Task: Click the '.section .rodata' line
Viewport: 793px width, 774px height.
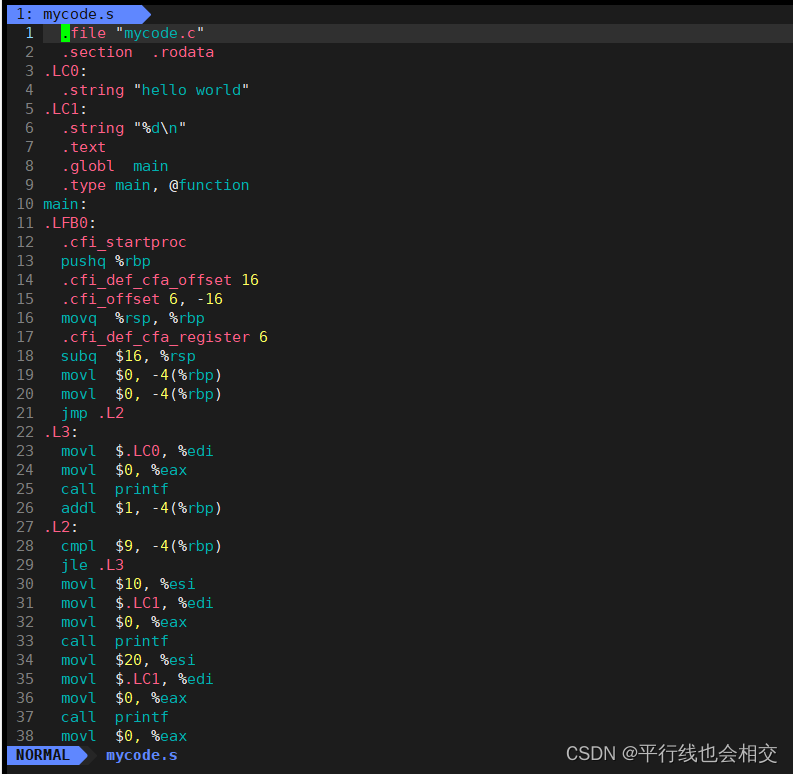Action: click(138, 52)
